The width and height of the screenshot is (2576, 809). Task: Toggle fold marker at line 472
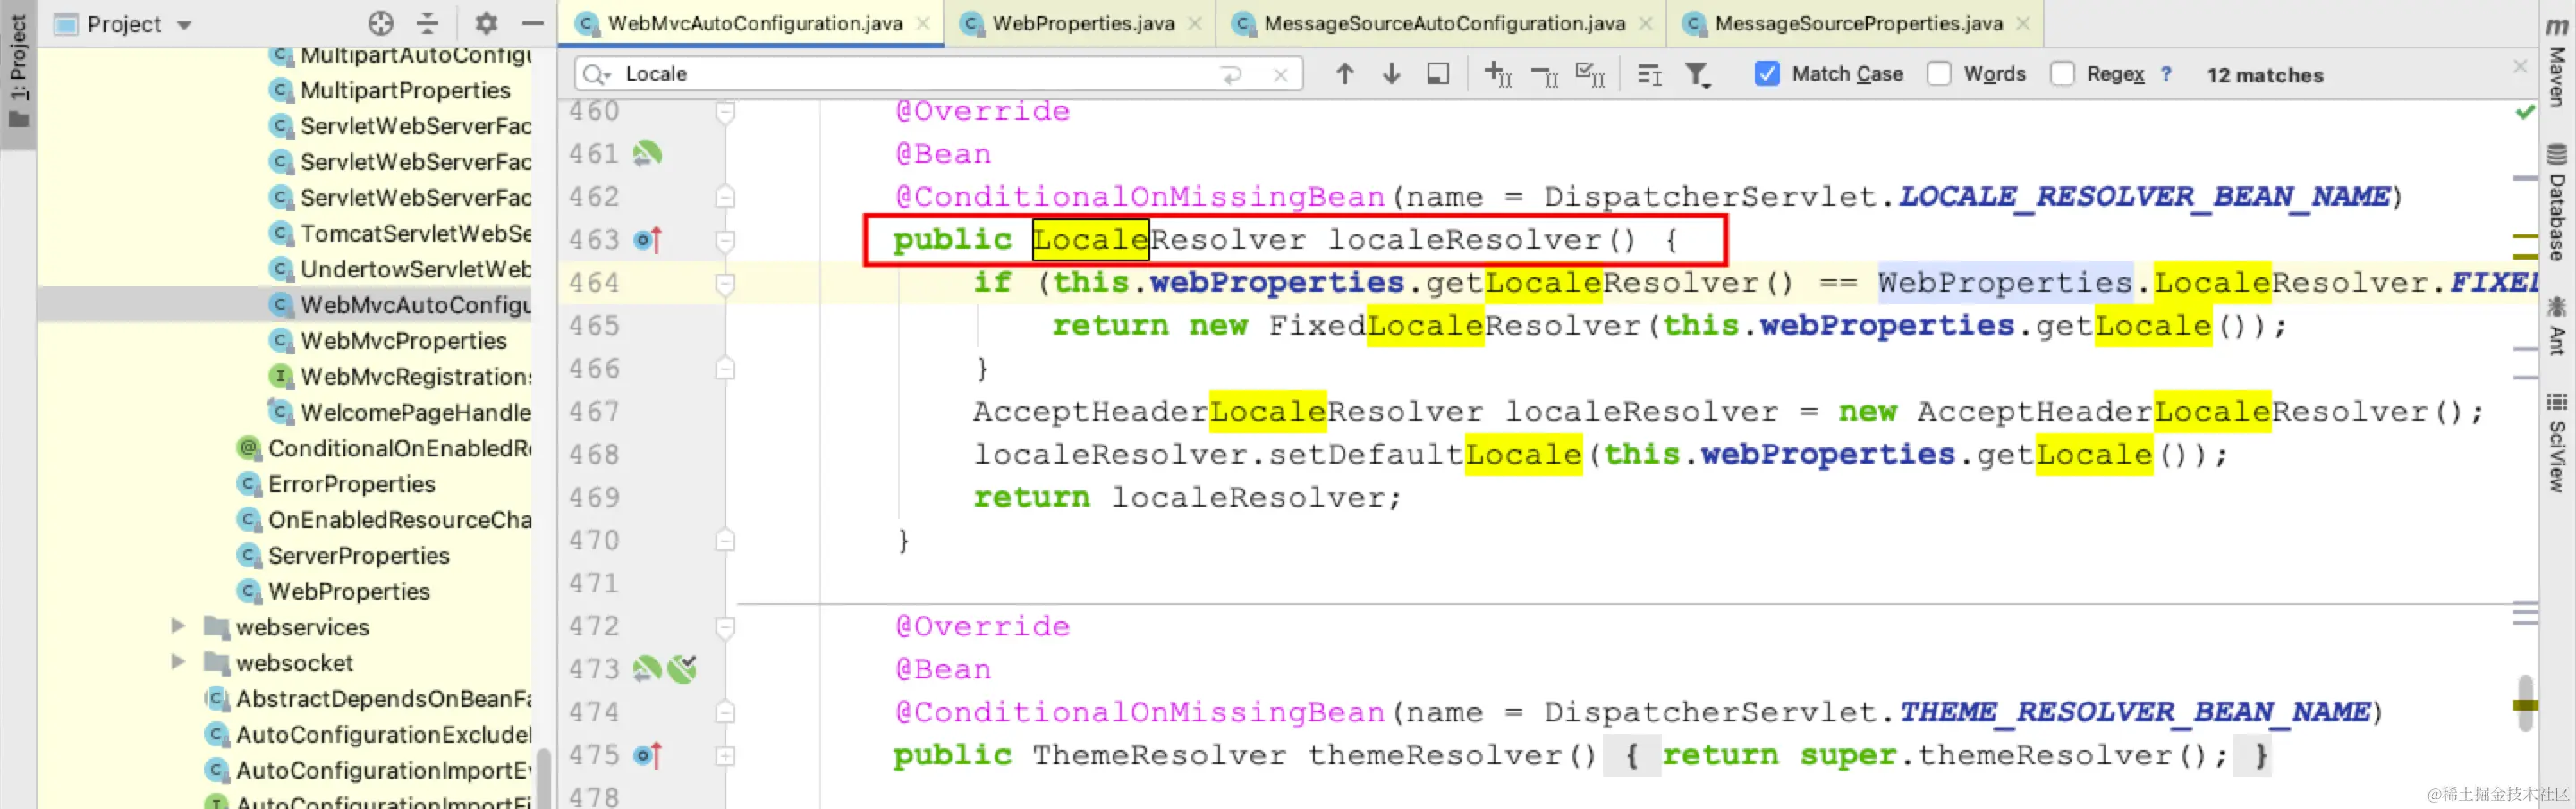point(726,627)
